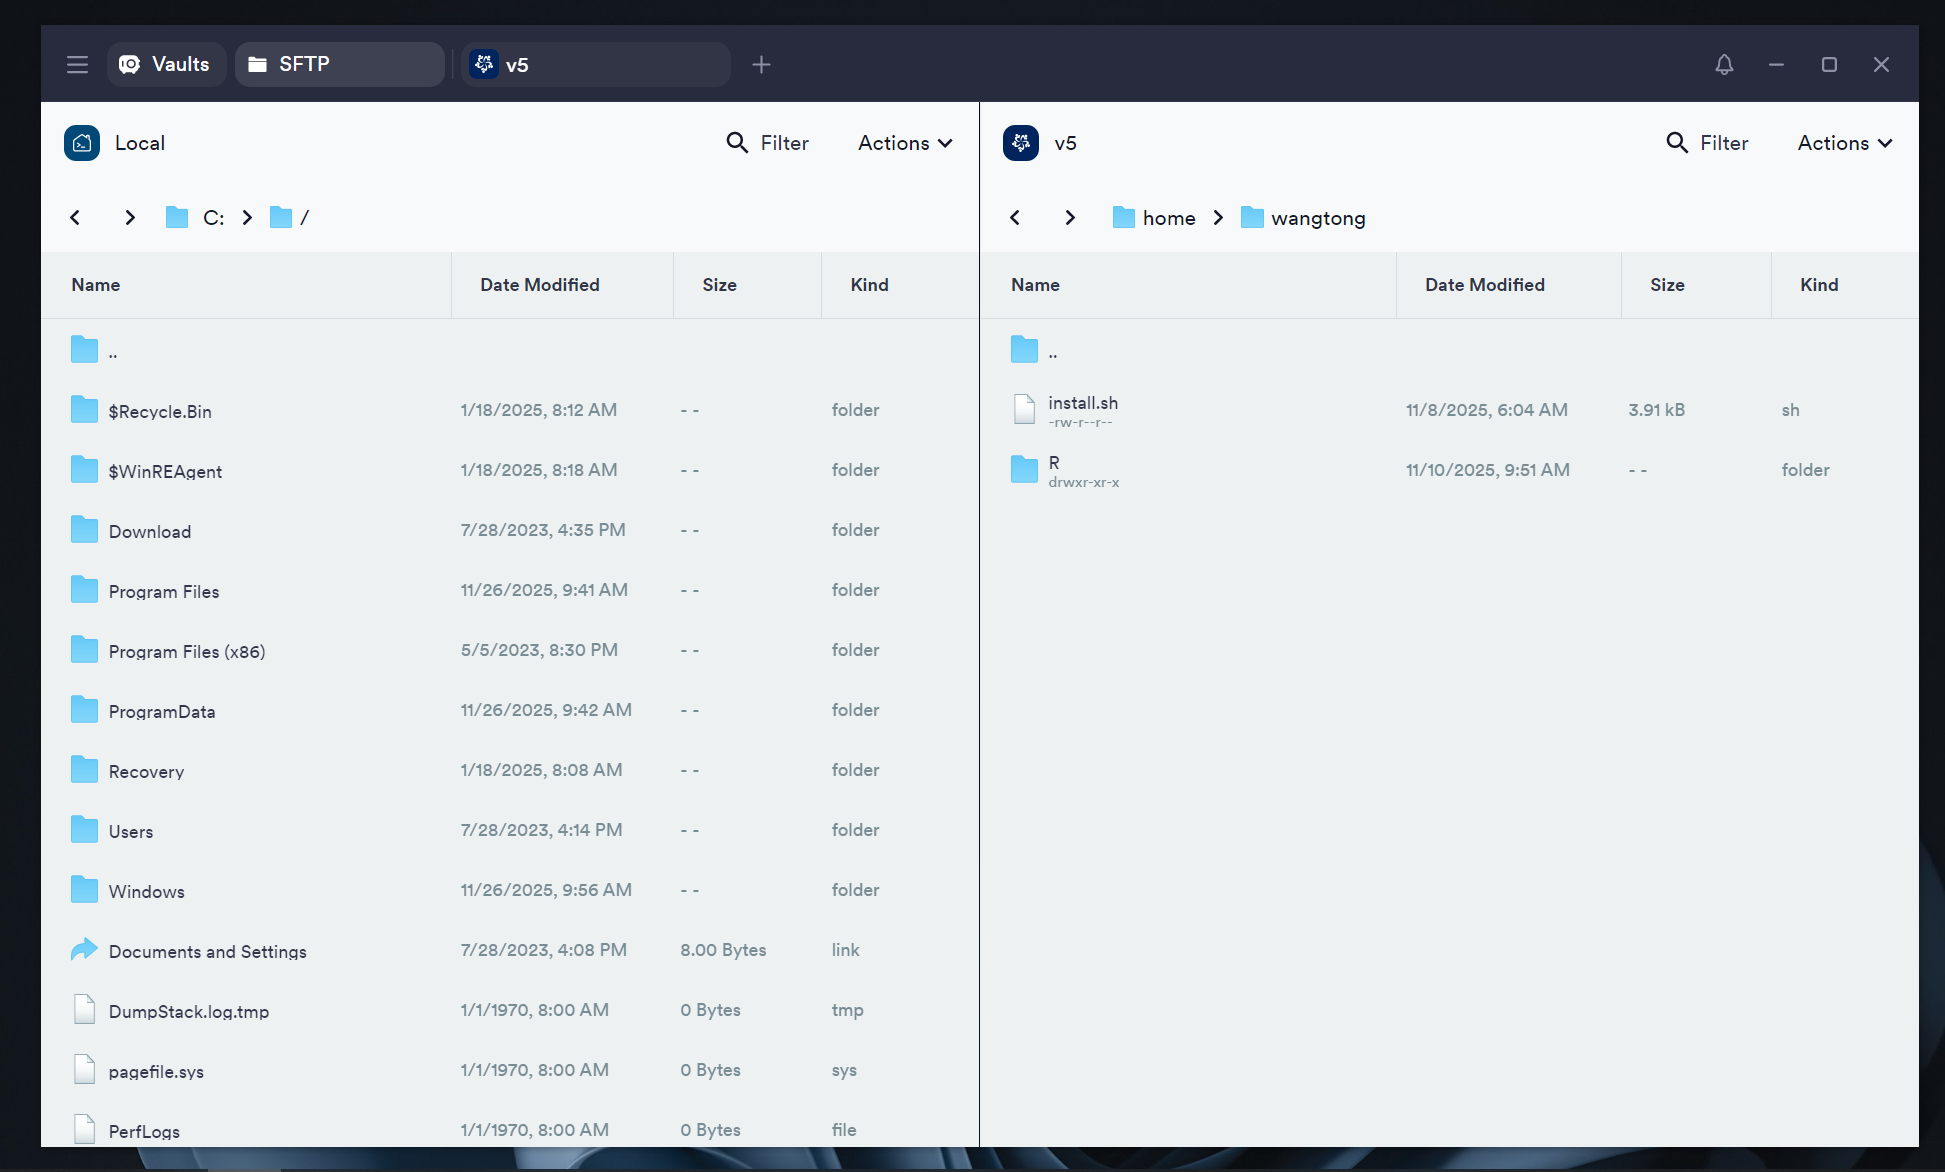Add a new tab with plus icon
Viewport: 1945px width, 1172px height.
pyautogui.click(x=761, y=65)
